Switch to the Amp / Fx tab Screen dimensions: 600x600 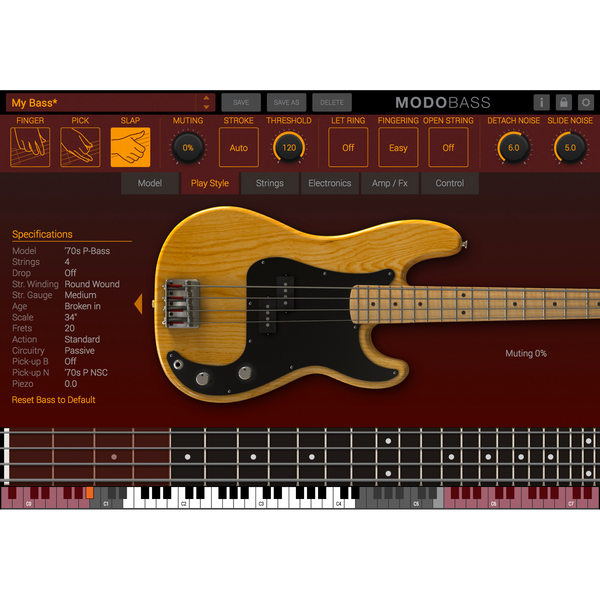390,183
